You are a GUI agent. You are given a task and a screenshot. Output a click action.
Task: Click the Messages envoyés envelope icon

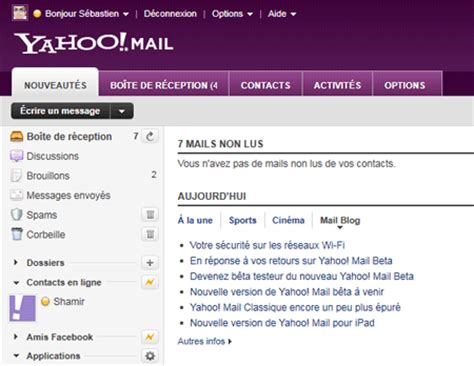[16, 195]
